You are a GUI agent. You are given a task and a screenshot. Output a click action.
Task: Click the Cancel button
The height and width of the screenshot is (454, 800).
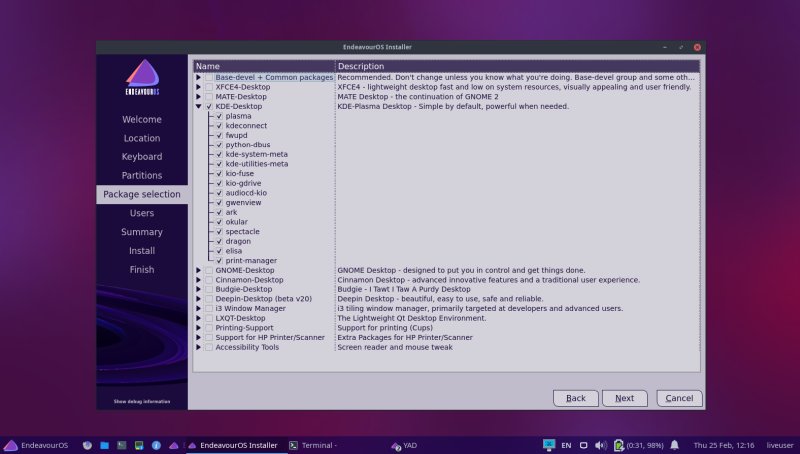pos(679,398)
